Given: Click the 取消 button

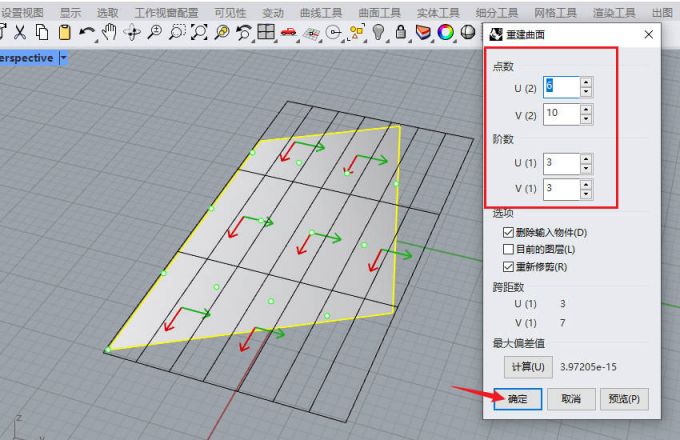Looking at the screenshot, I should click(571, 399).
